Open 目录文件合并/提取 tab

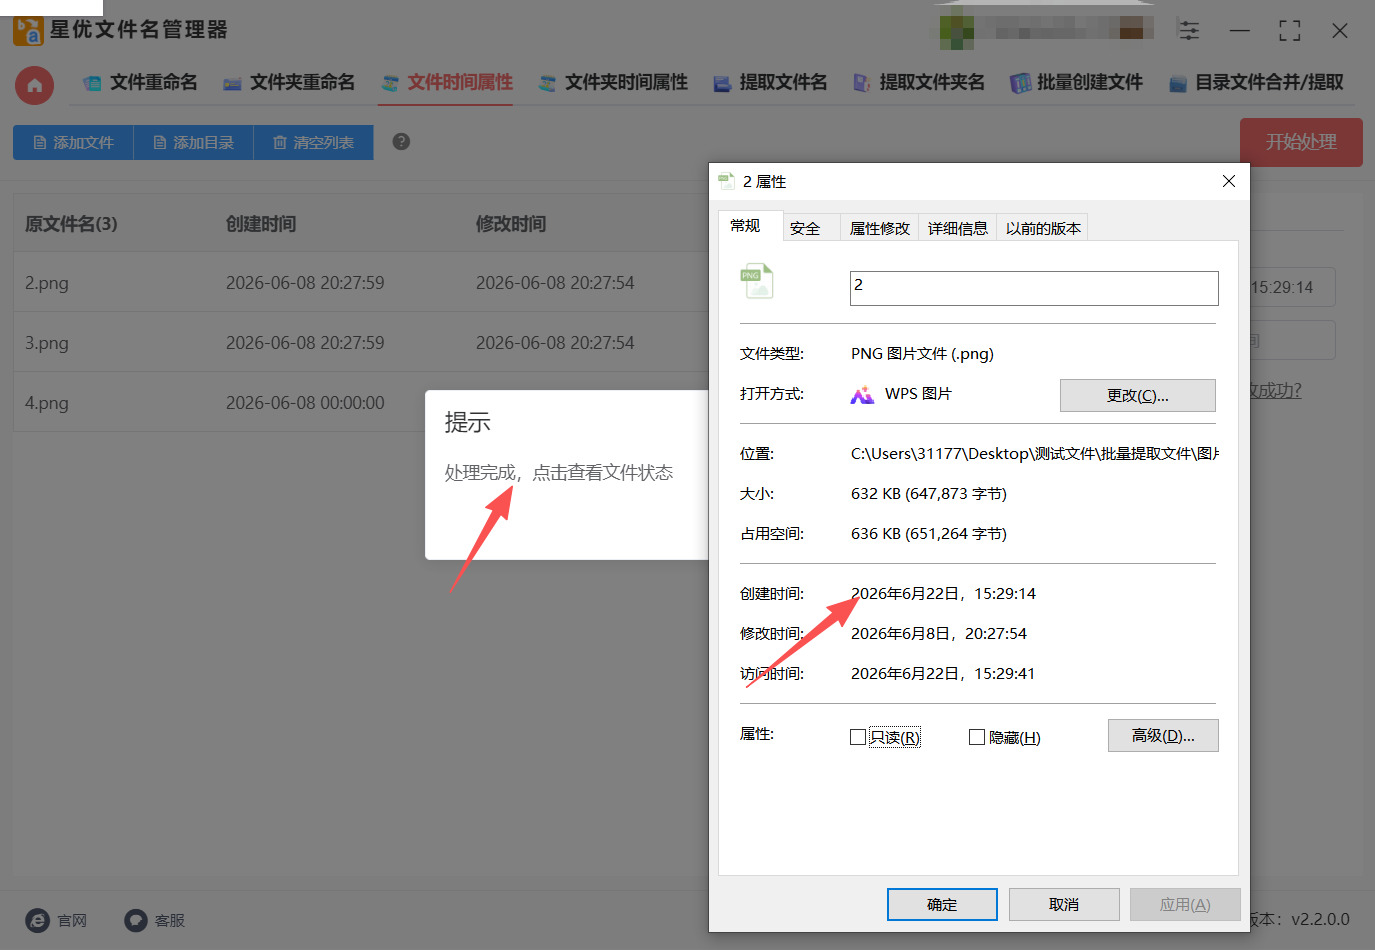coord(1256,83)
